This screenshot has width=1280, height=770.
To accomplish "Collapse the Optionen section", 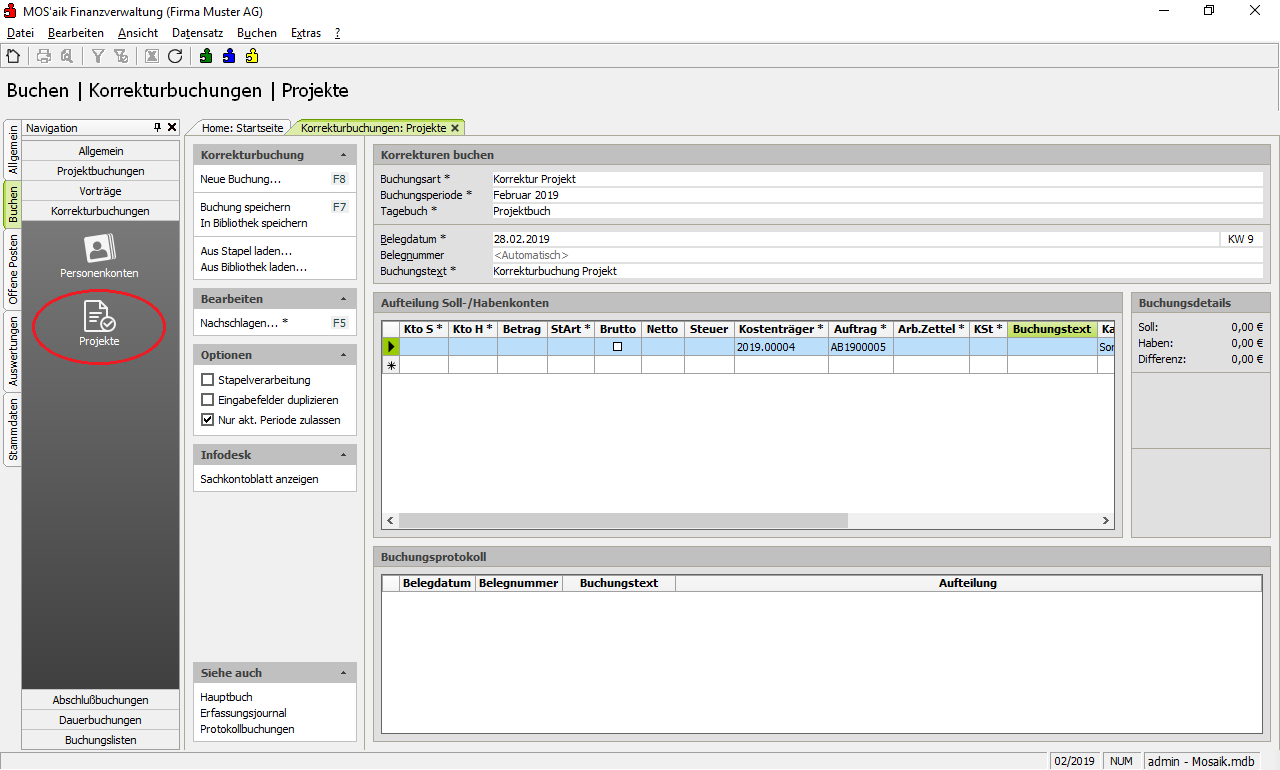I will (x=344, y=355).
